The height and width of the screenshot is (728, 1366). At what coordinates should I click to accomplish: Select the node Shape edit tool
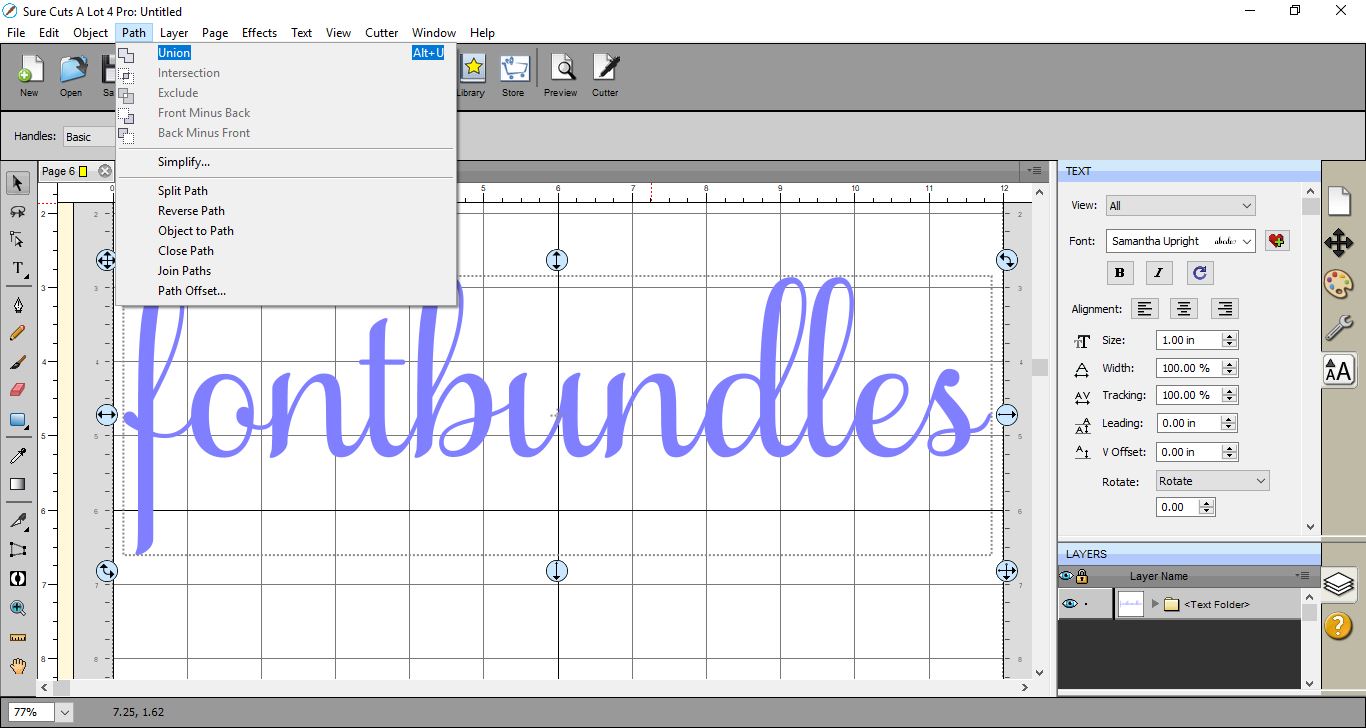(18, 240)
